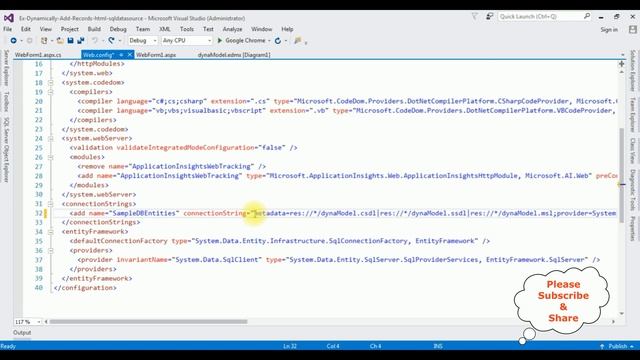Click the Save icon in toolbar

pyautogui.click(x=70, y=40)
